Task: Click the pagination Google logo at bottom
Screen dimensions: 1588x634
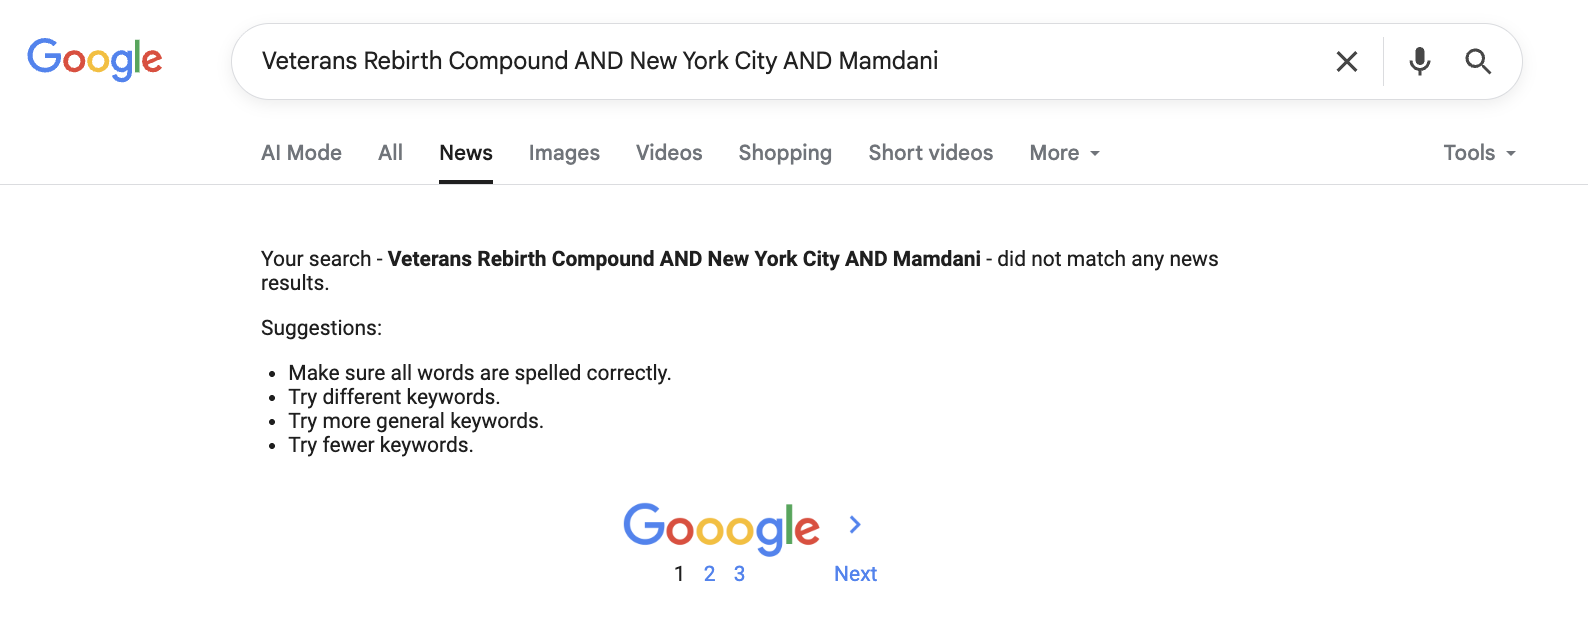Action: [721, 528]
